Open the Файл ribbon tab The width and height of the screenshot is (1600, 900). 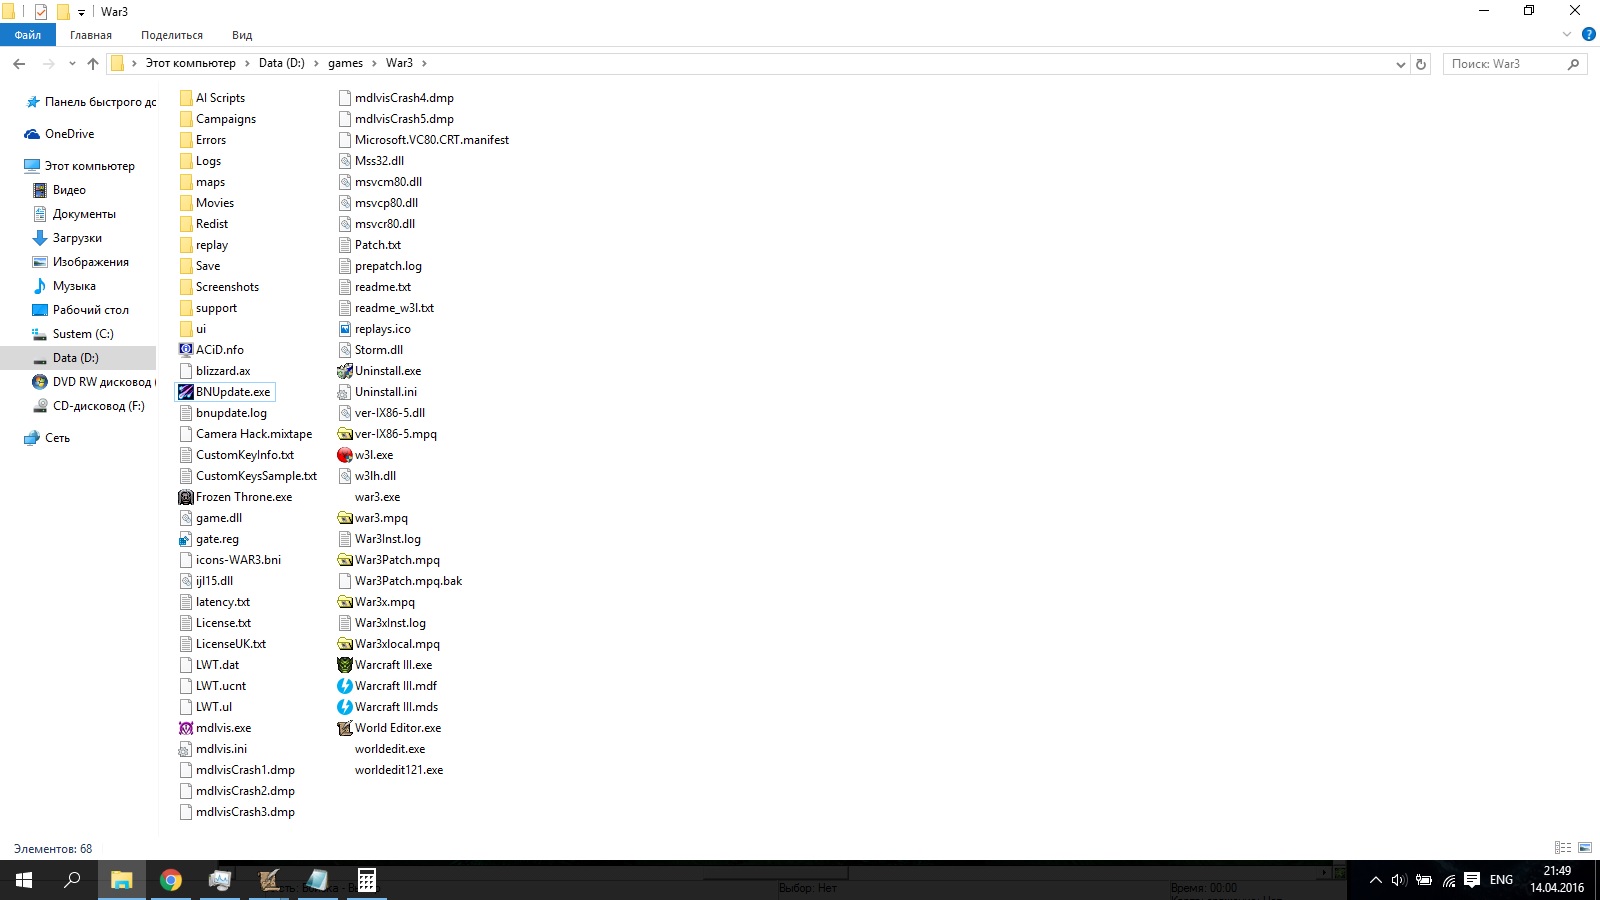(x=28, y=35)
